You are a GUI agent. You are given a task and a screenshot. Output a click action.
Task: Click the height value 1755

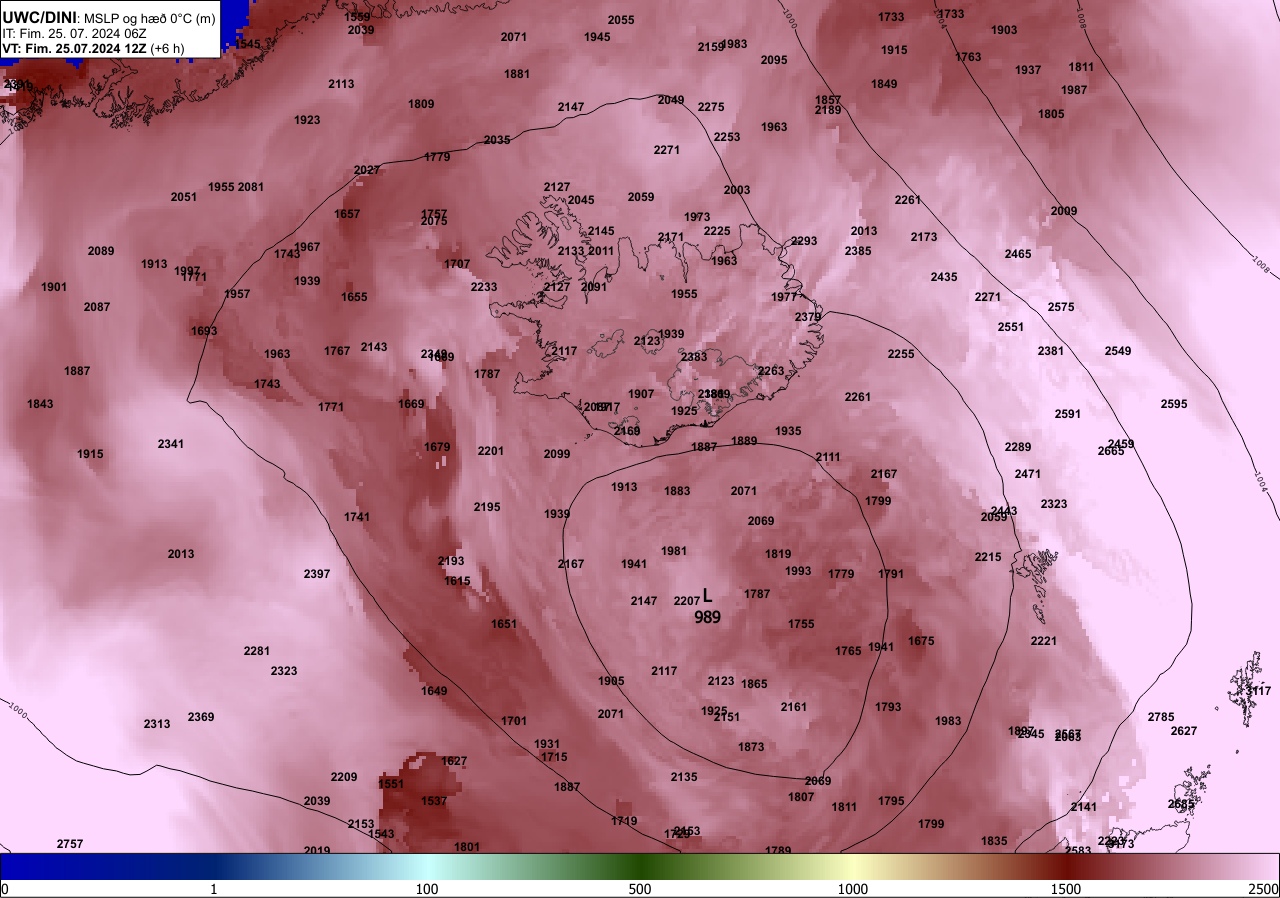pos(801,624)
